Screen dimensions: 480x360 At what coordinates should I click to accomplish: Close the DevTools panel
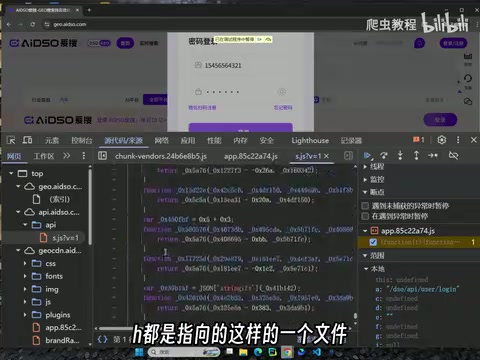pyautogui.click(x=473, y=140)
